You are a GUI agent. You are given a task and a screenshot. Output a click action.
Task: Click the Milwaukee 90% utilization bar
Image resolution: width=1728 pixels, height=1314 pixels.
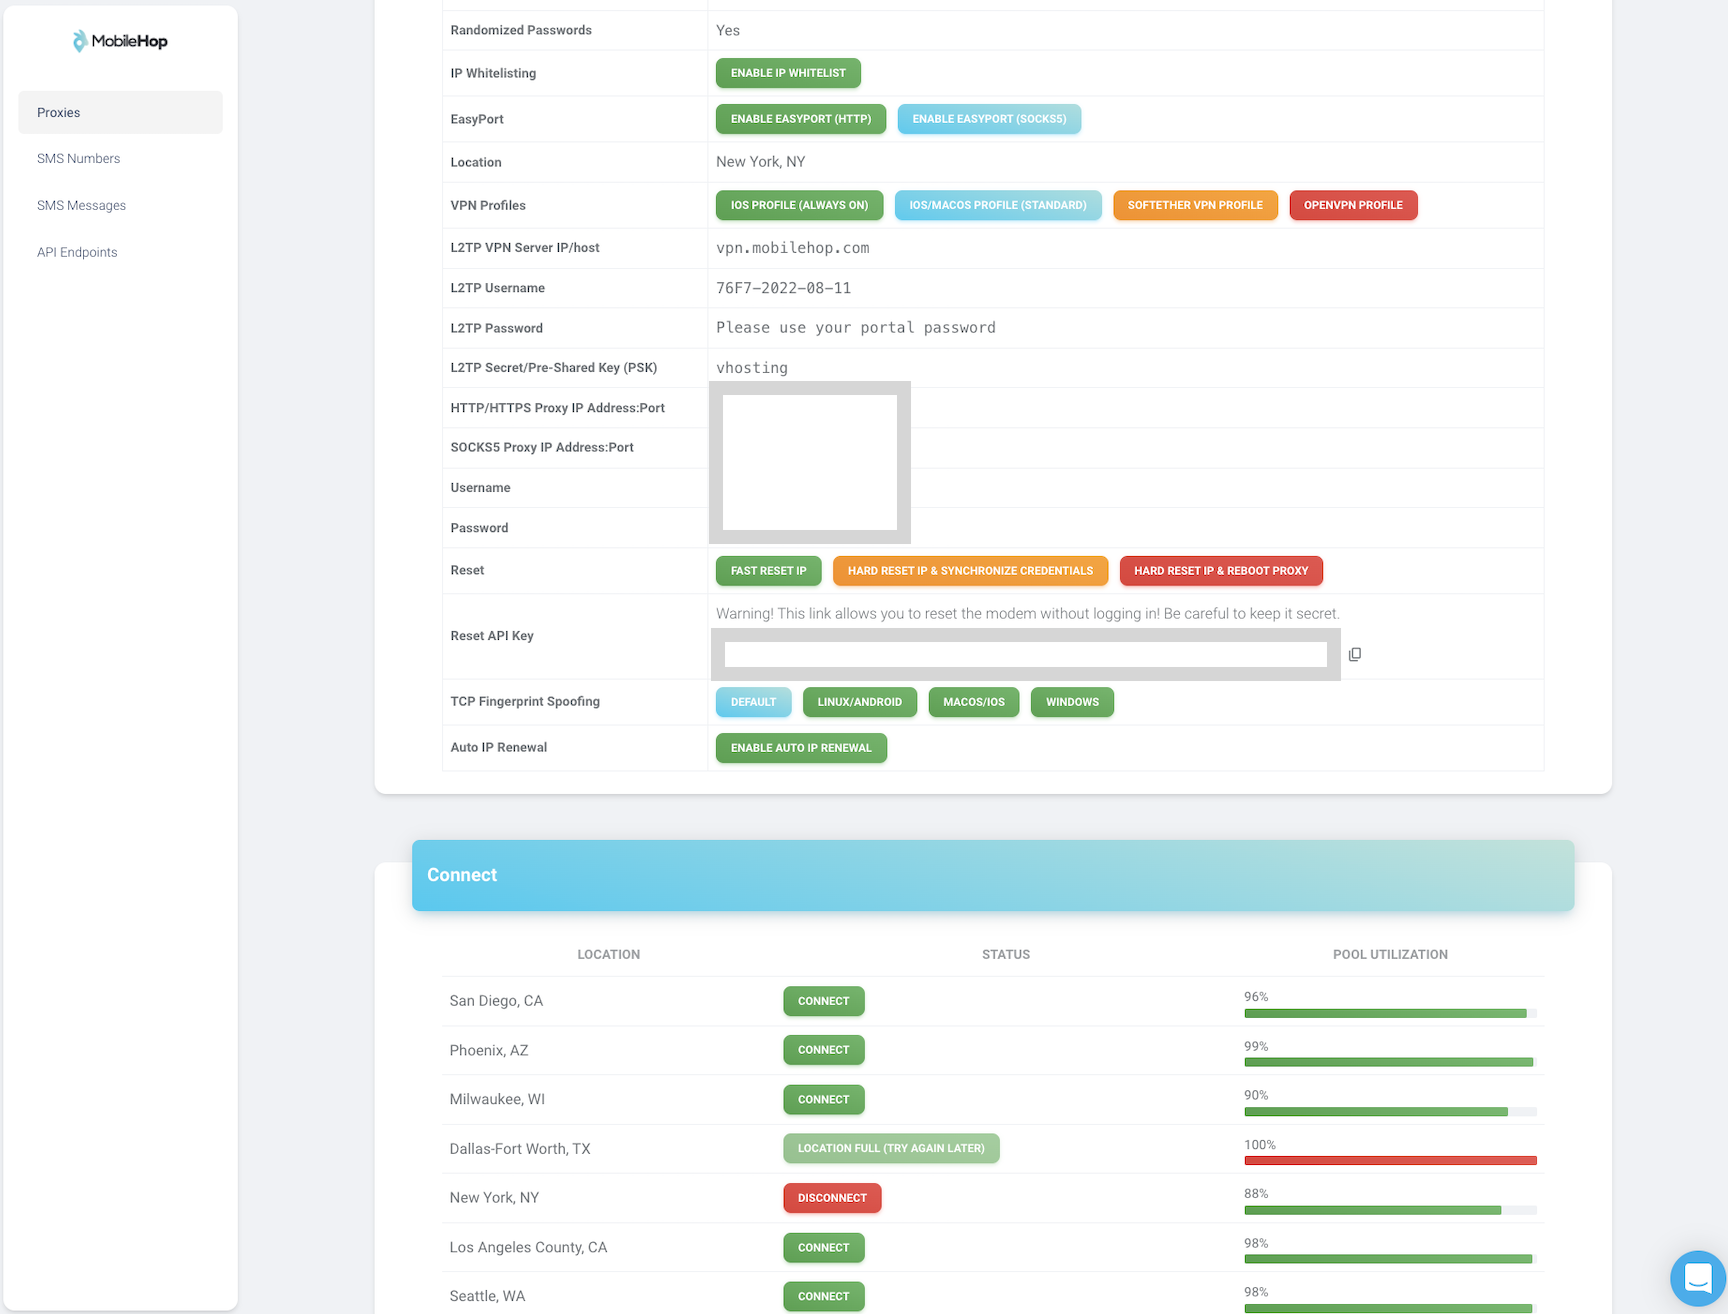1390,1112
